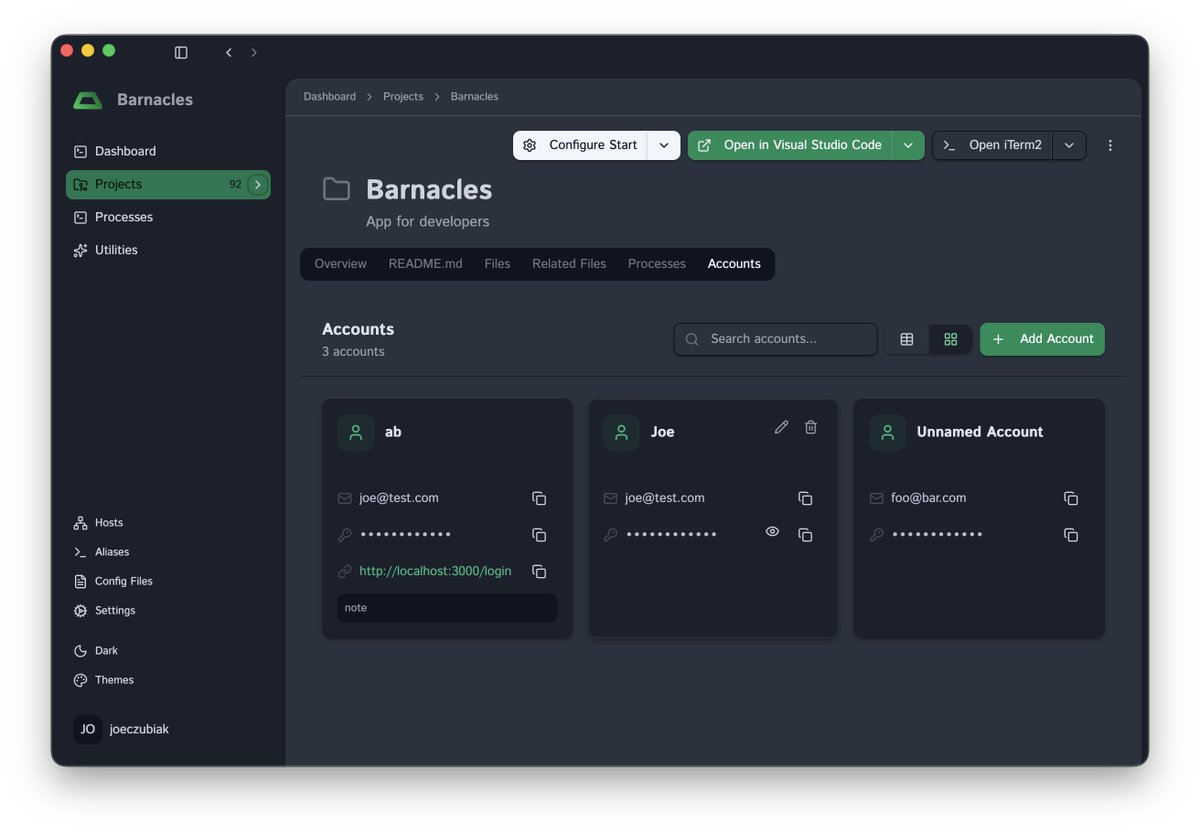Reveal the Joe account password
The width and height of the screenshot is (1200, 834).
coord(772,532)
